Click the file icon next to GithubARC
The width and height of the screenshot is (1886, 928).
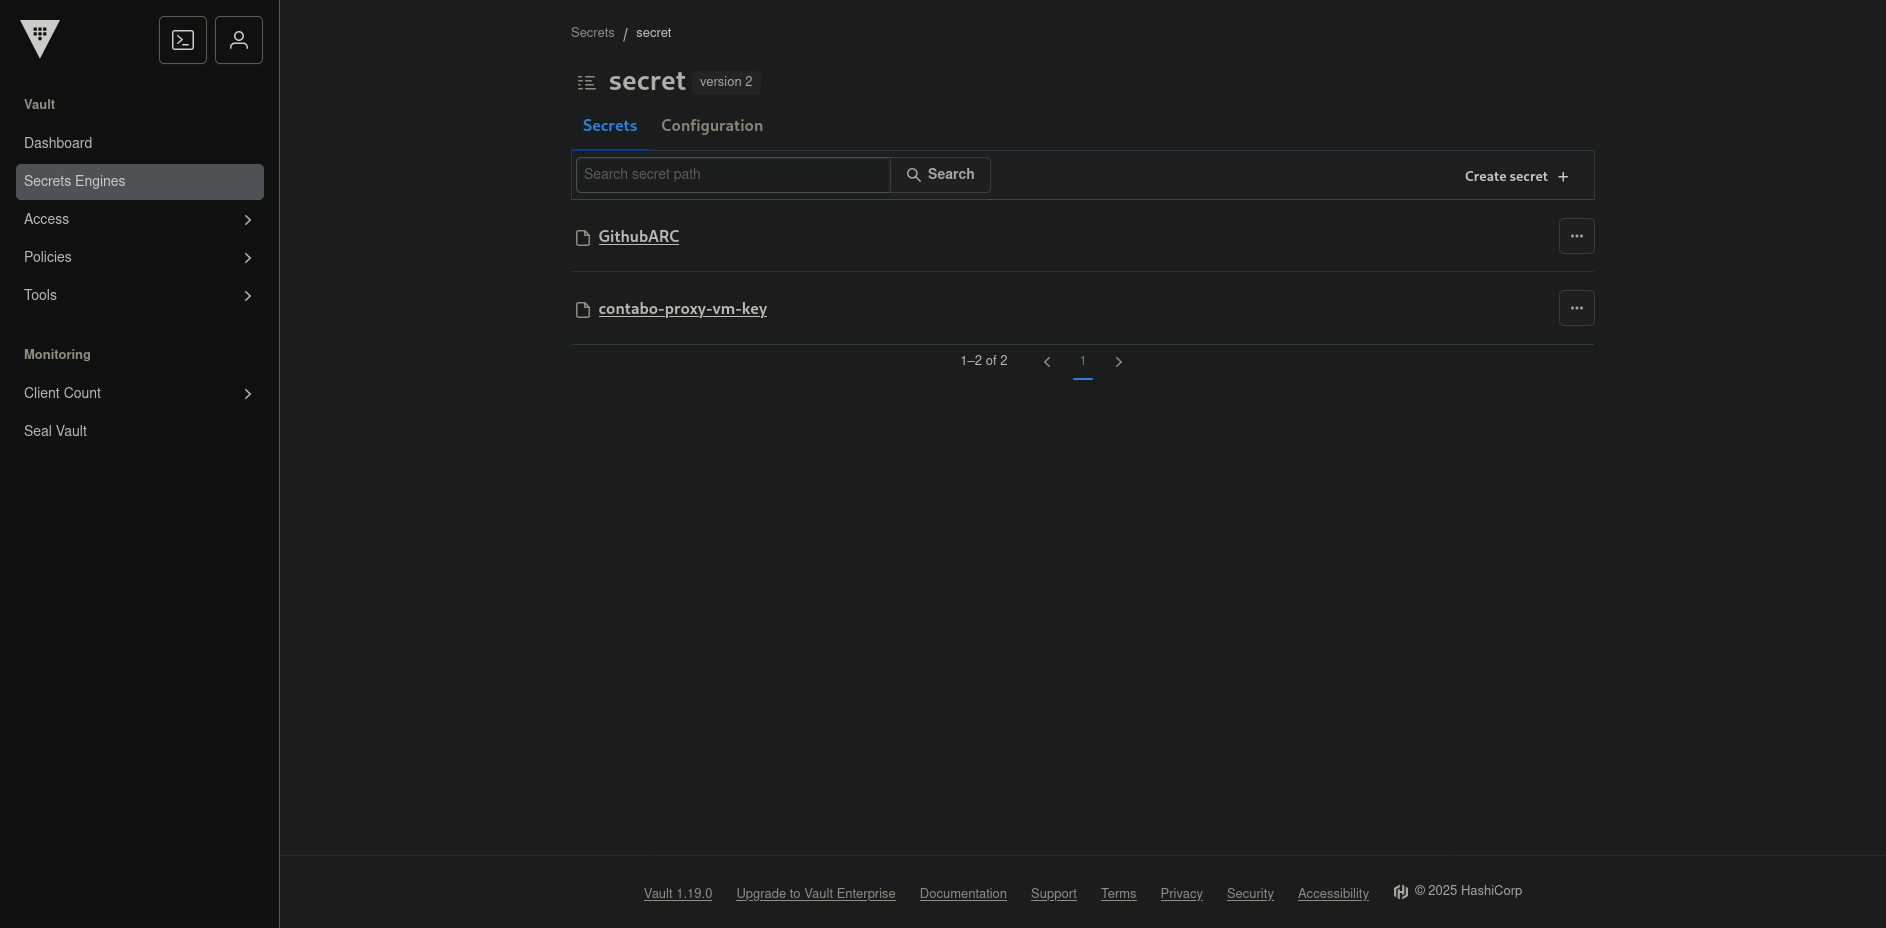(583, 238)
